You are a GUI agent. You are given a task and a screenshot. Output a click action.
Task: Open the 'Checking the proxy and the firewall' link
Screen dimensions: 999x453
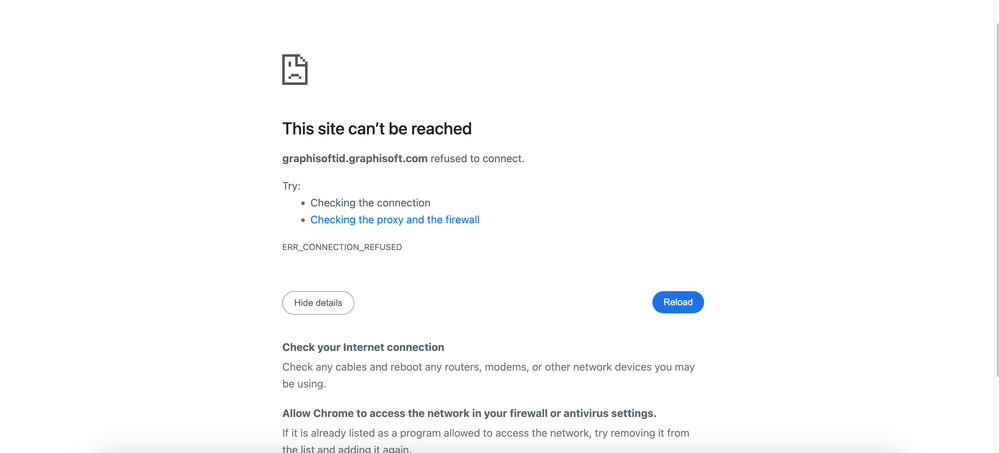(394, 220)
